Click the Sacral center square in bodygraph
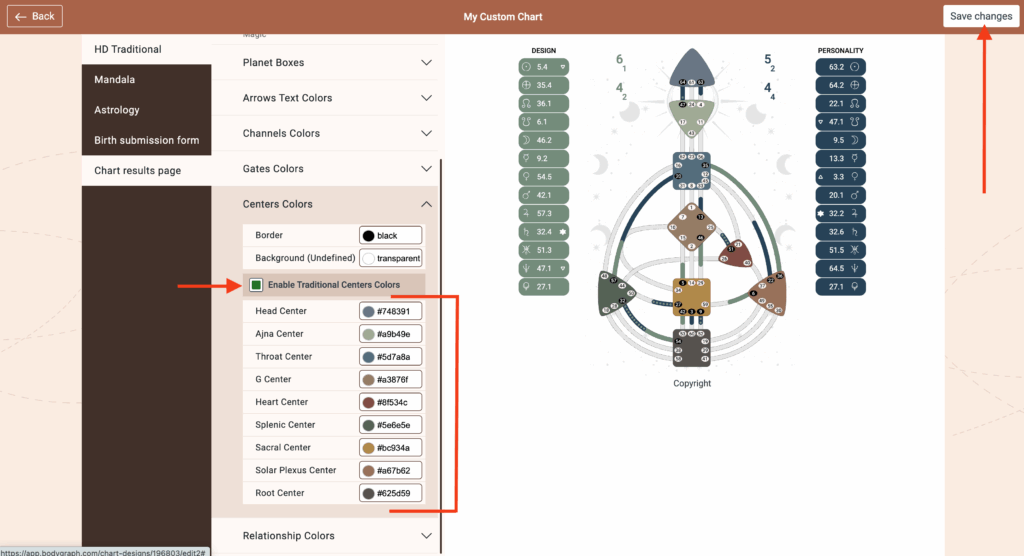Screen dimensions: 1024x556 pos(692,298)
